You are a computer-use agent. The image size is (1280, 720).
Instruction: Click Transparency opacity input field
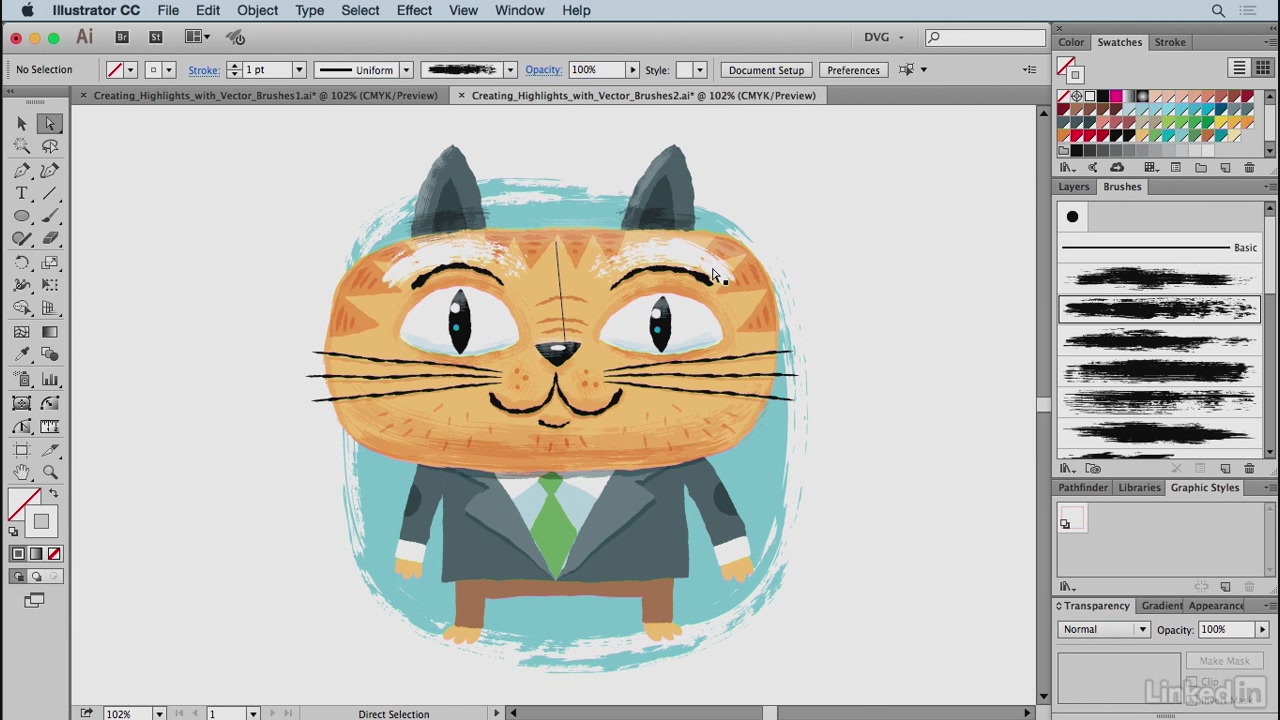coord(1227,629)
